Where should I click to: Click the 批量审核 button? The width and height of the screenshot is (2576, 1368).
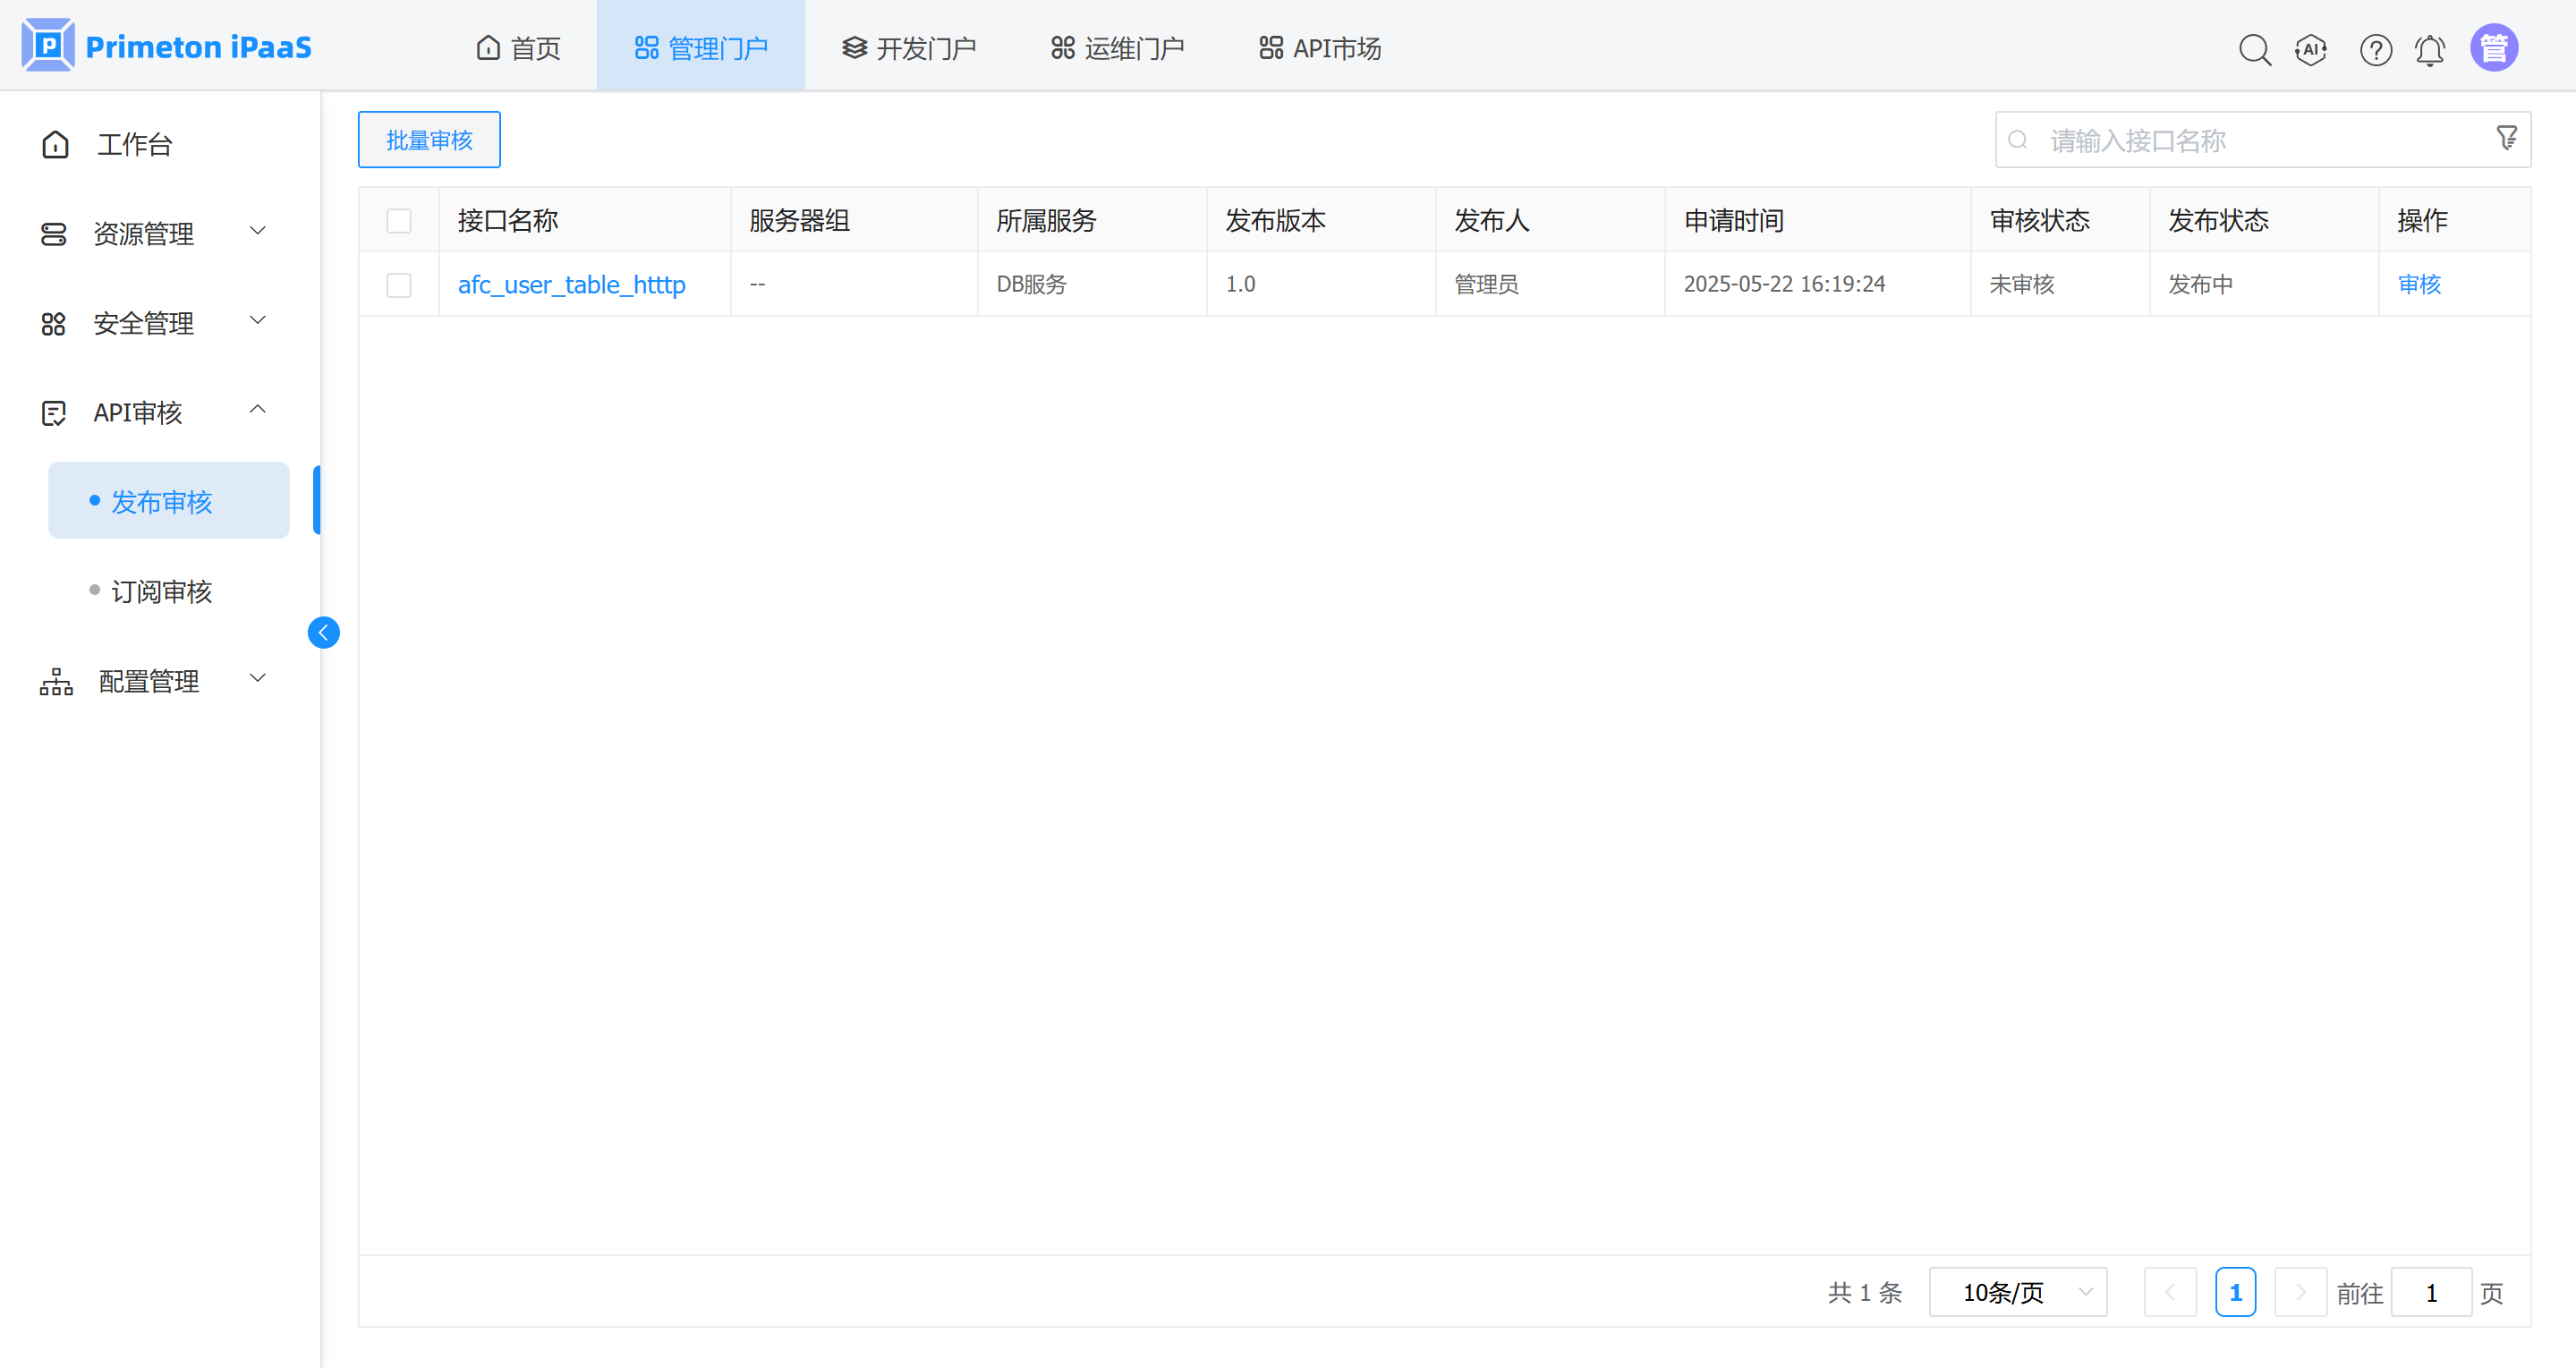click(429, 140)
